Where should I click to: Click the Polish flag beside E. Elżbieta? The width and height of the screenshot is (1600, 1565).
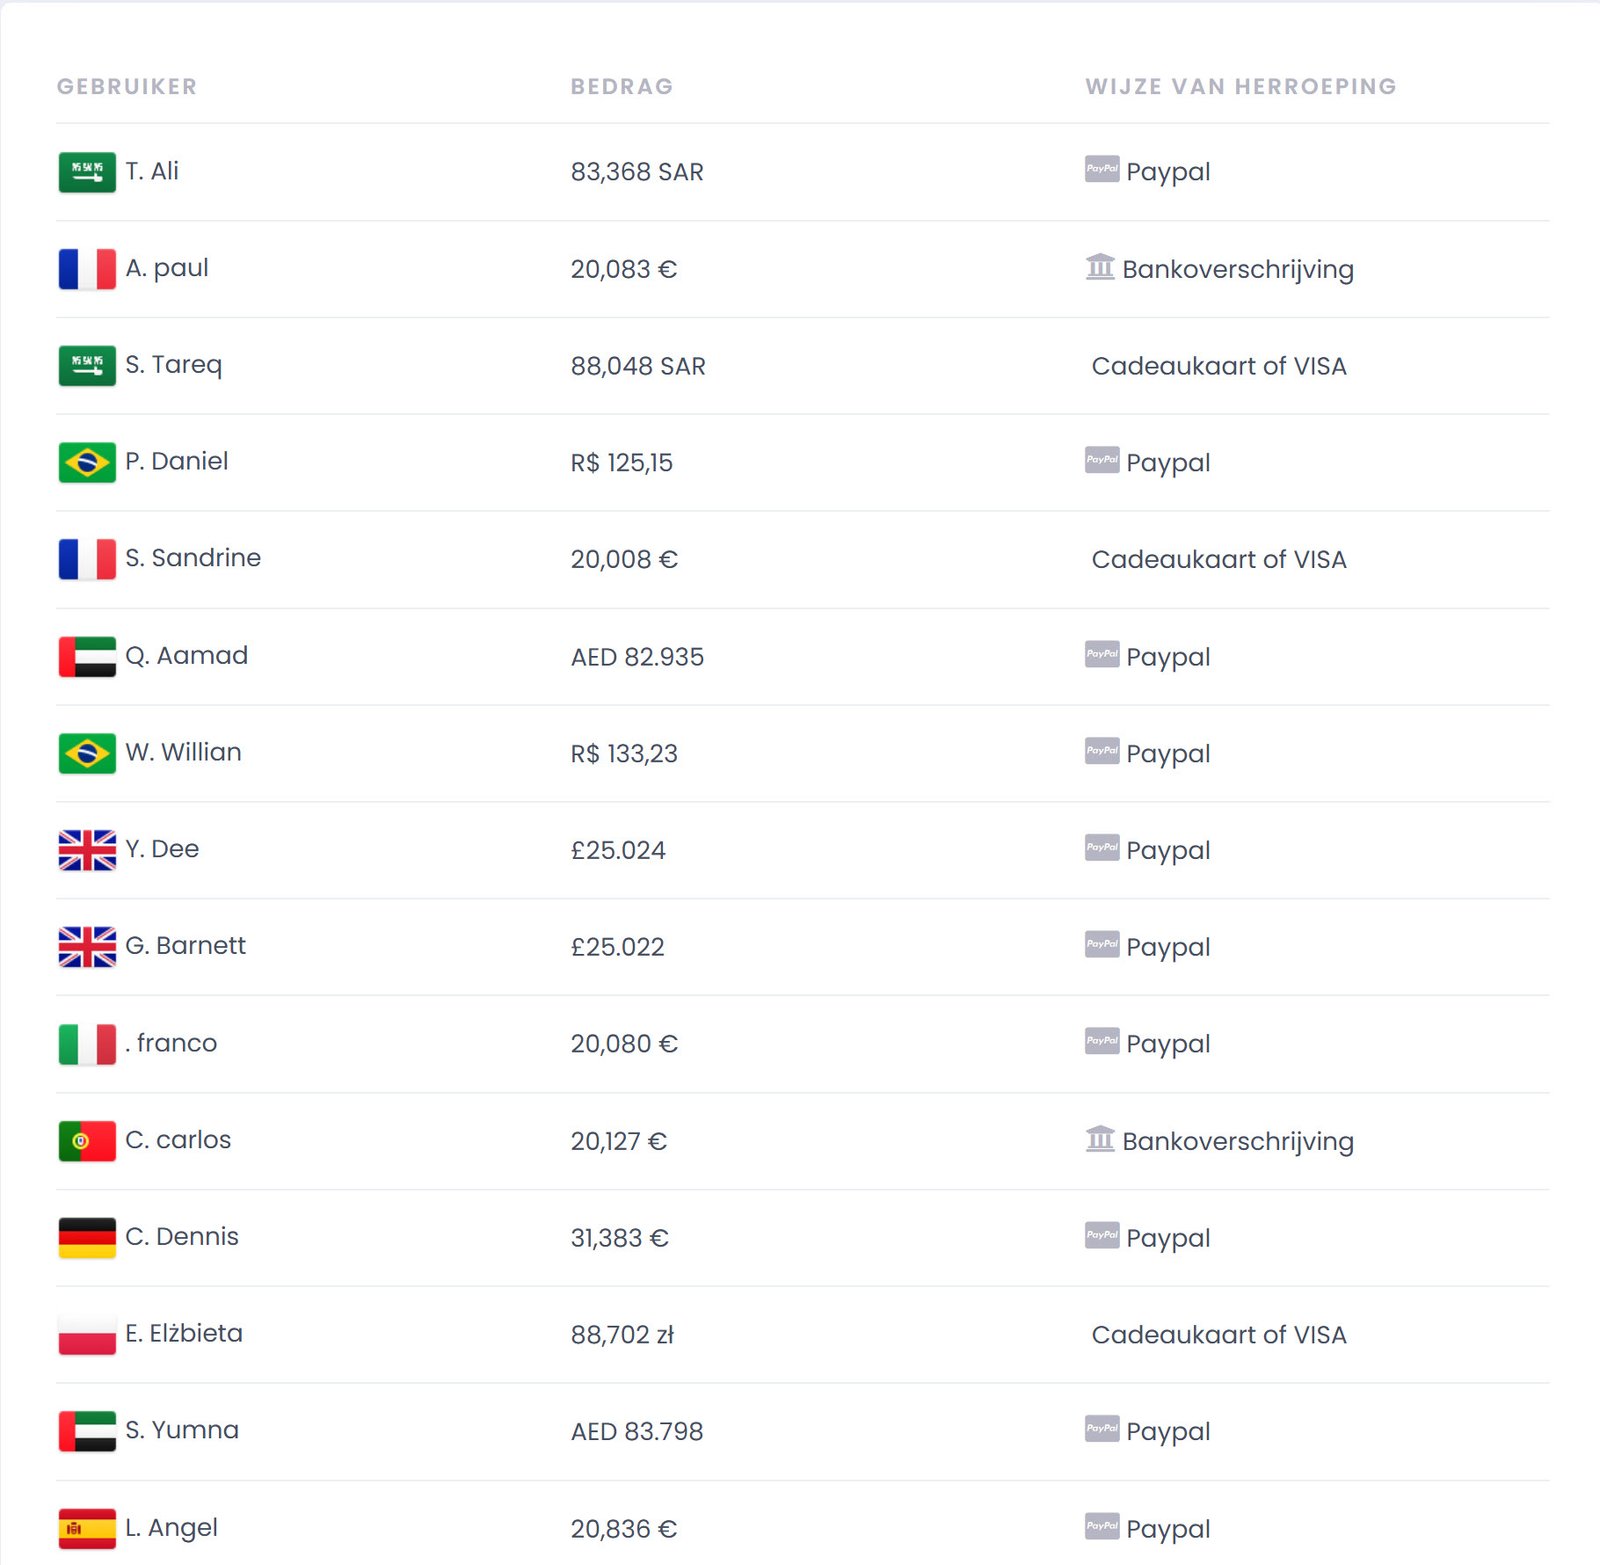[87, 1334]
